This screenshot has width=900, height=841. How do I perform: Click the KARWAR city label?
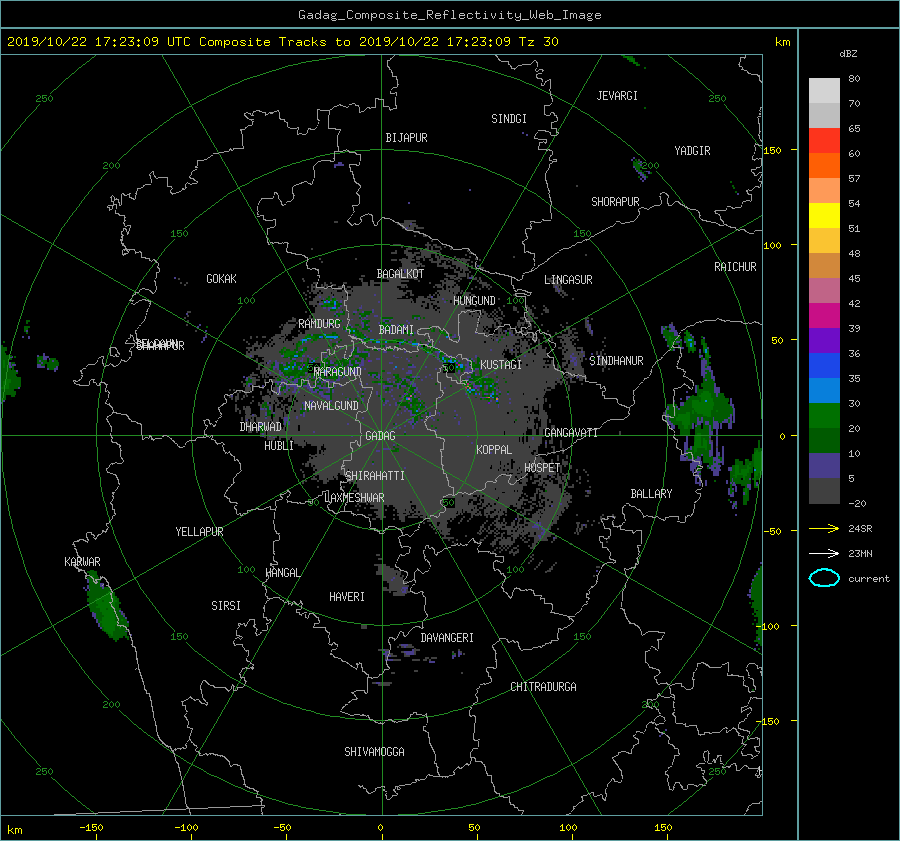coord(82,561)
